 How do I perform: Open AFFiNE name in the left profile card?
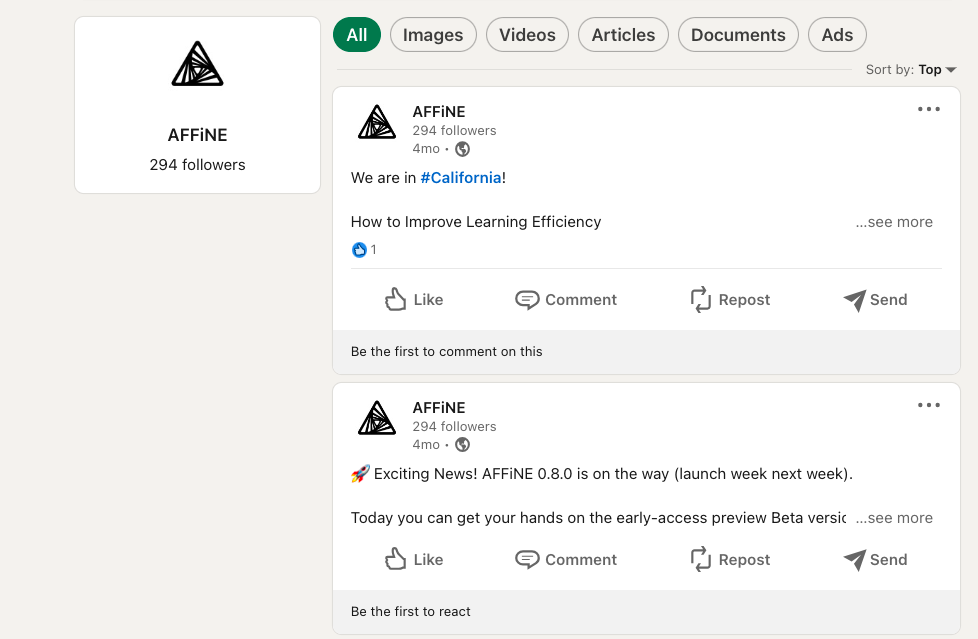pyautogui.click(x=197, y=135)
